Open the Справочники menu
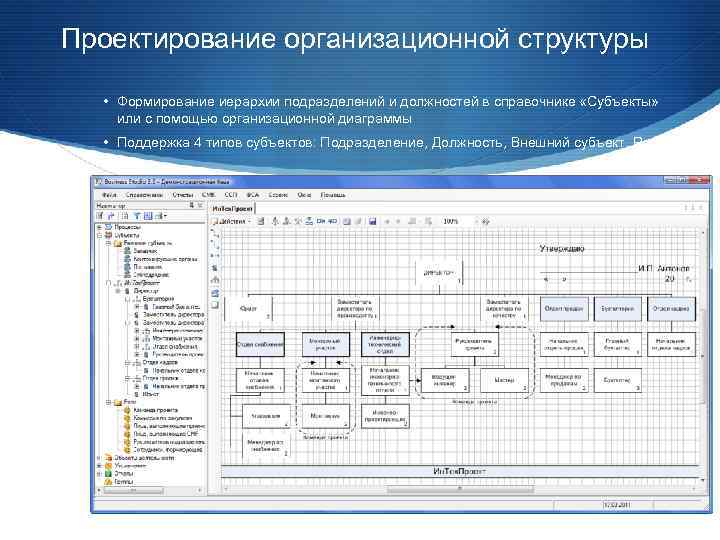 click(x=144, y=195)
